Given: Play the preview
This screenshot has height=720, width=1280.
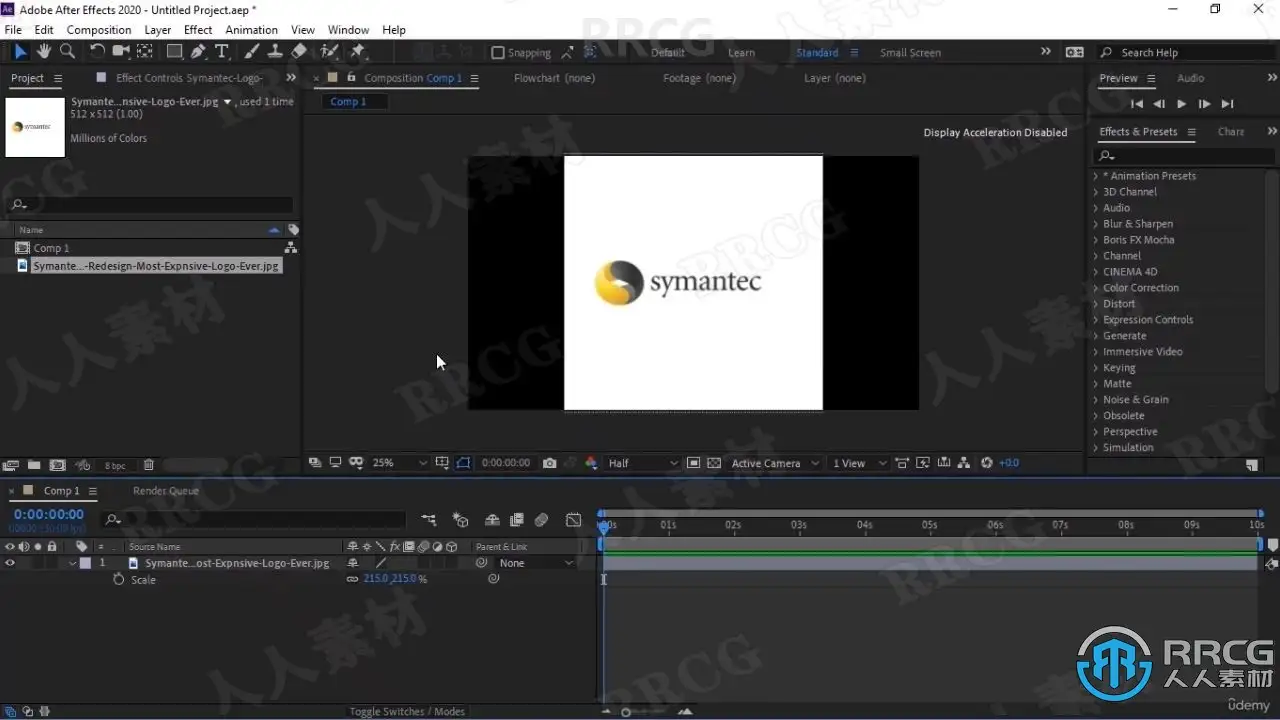Looking at the screenshot, I should tap(1182, 104).
